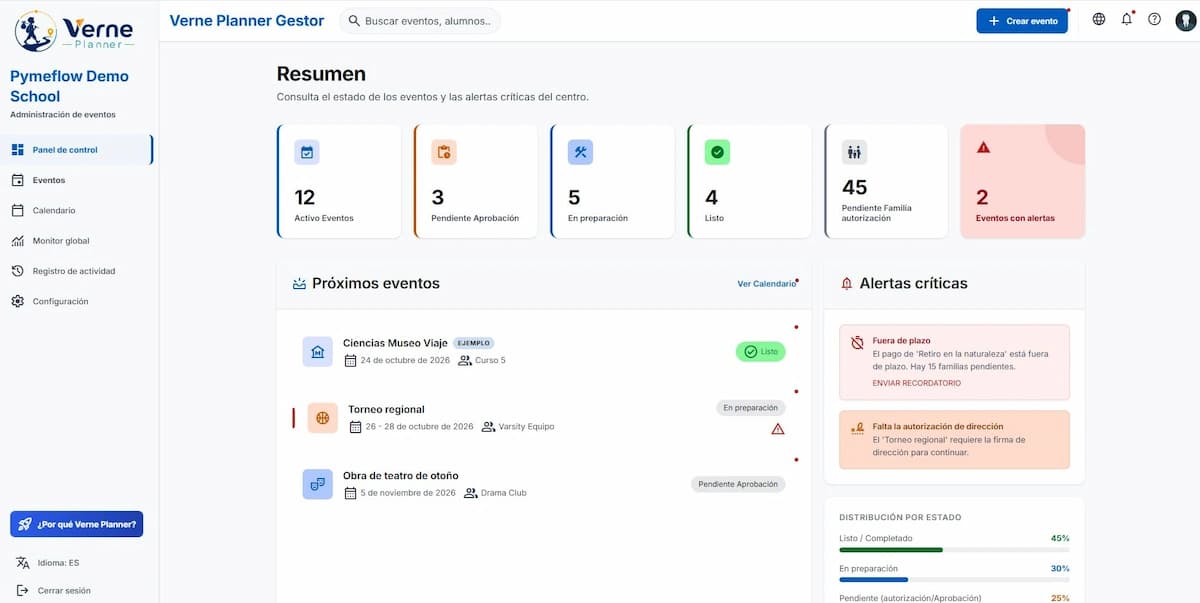Viewport: 1200px width, 603px height.
Task: Click the warning triangle on Torneo regional
Action: click(778, 429)
